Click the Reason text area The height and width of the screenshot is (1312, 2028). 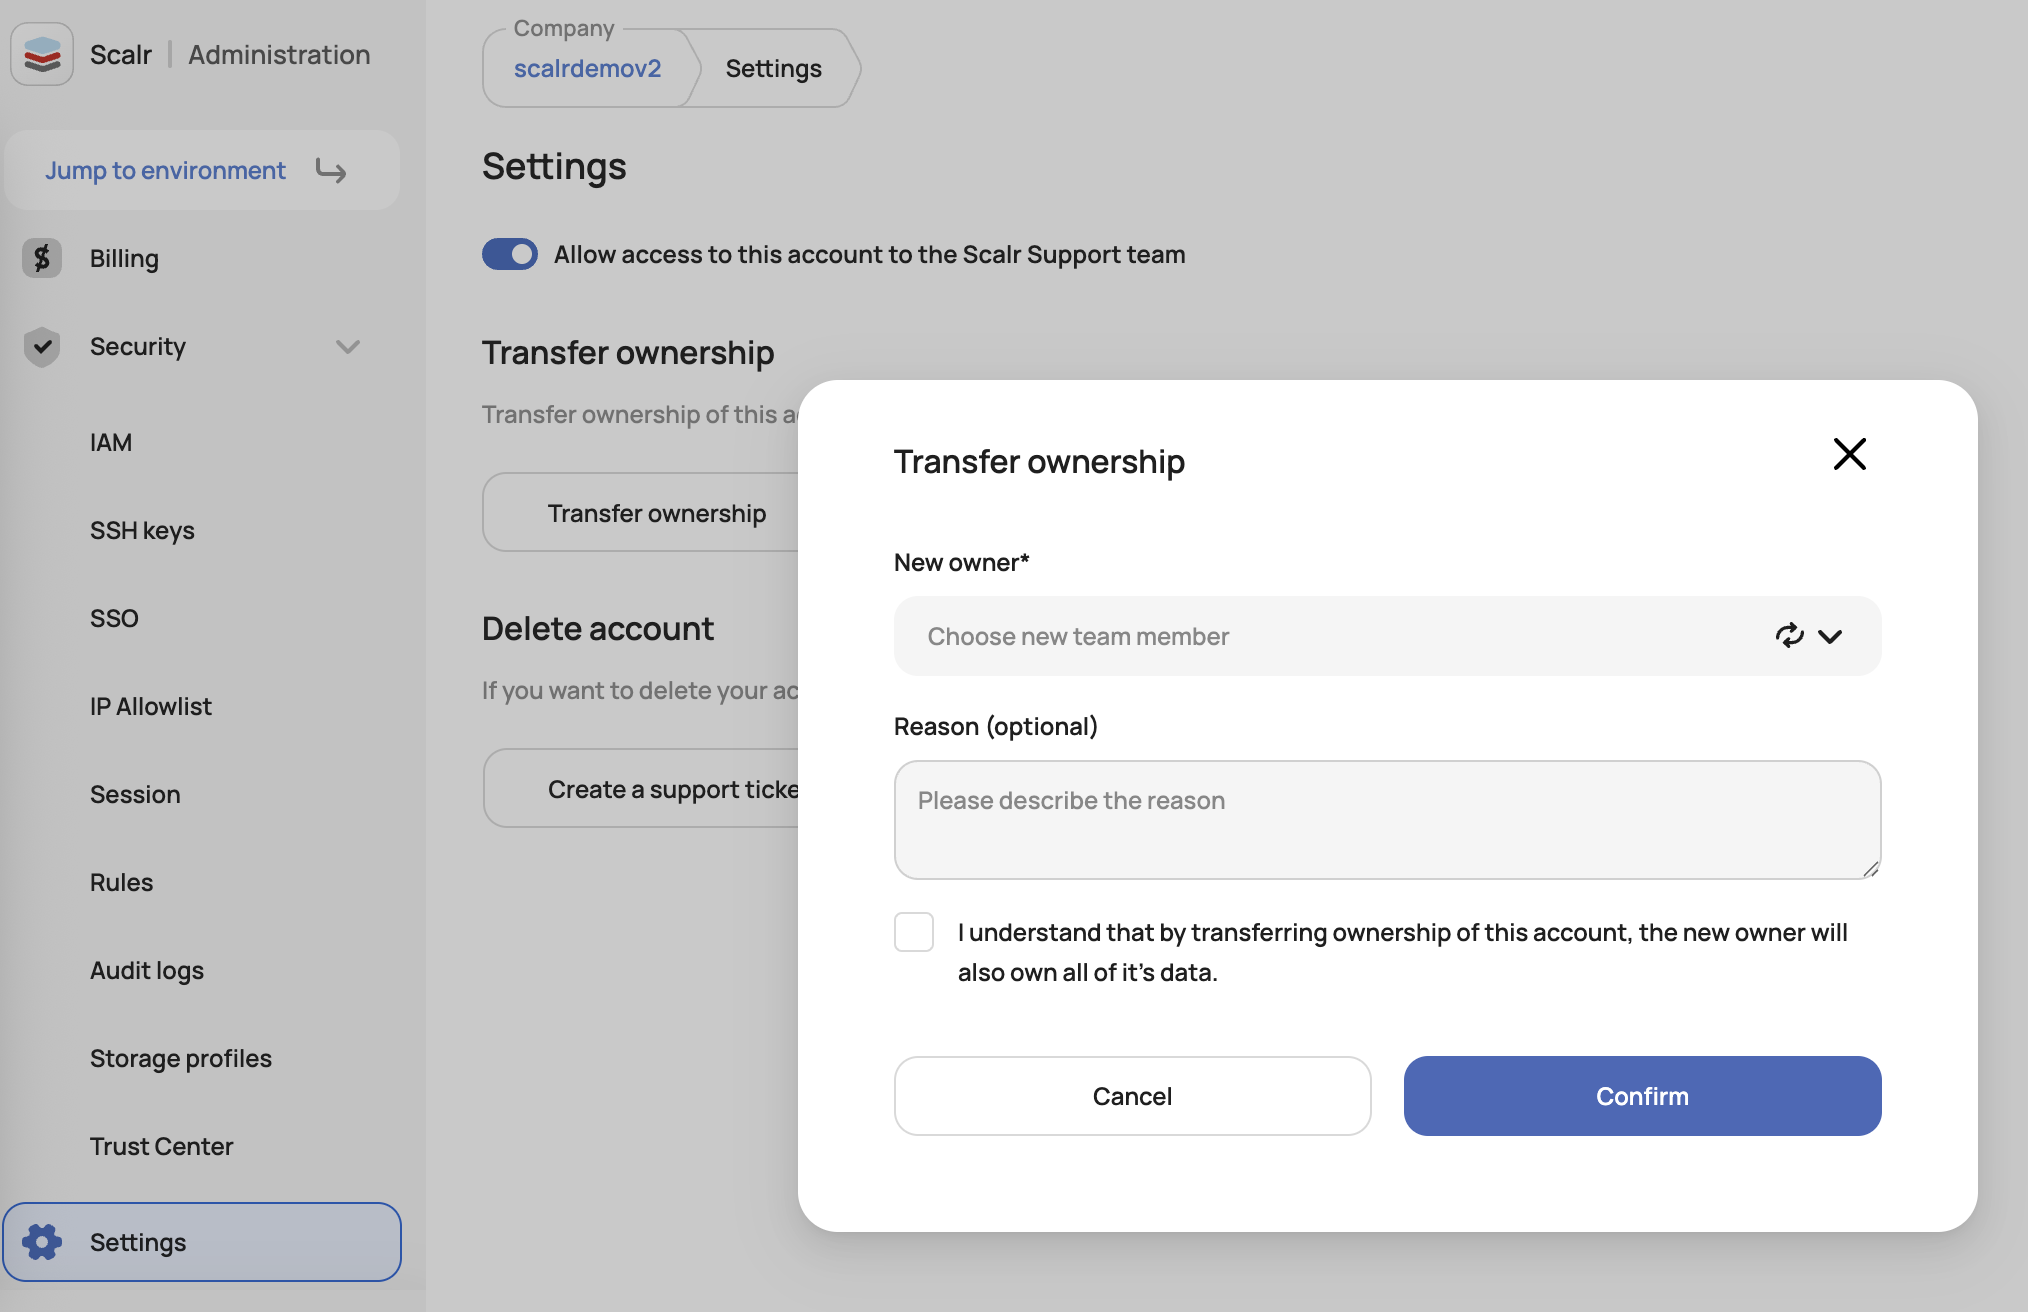tap(1387, 820)
